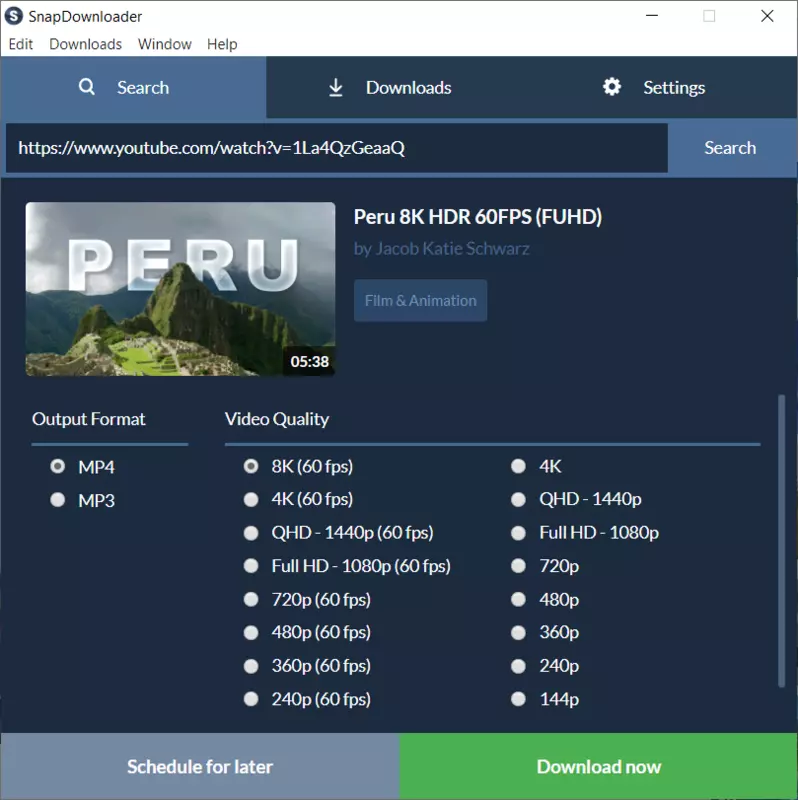Minimize the SnapDownloader window
Image resolution: width=798 pixels, height=800 pixels.
(652, 16)
